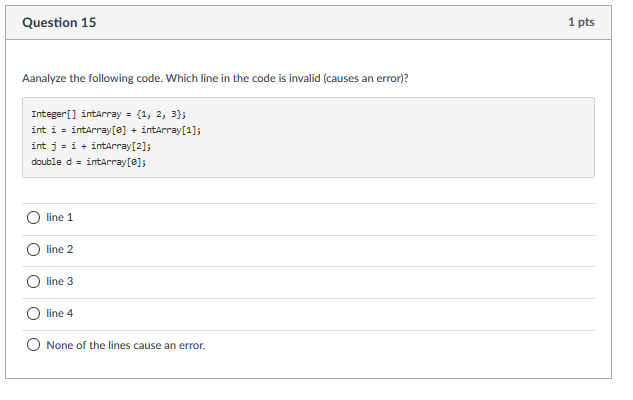Choose the "line 2" radio button

[33, 249]
